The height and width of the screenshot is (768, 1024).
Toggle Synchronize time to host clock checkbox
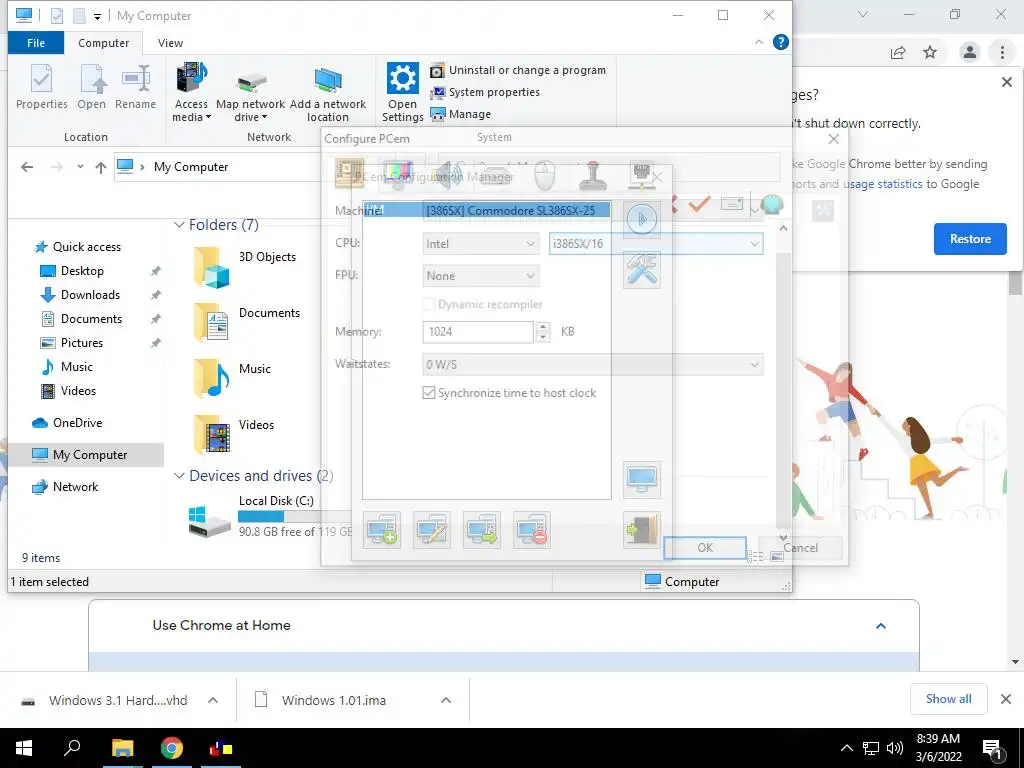[x=429, y=393]
